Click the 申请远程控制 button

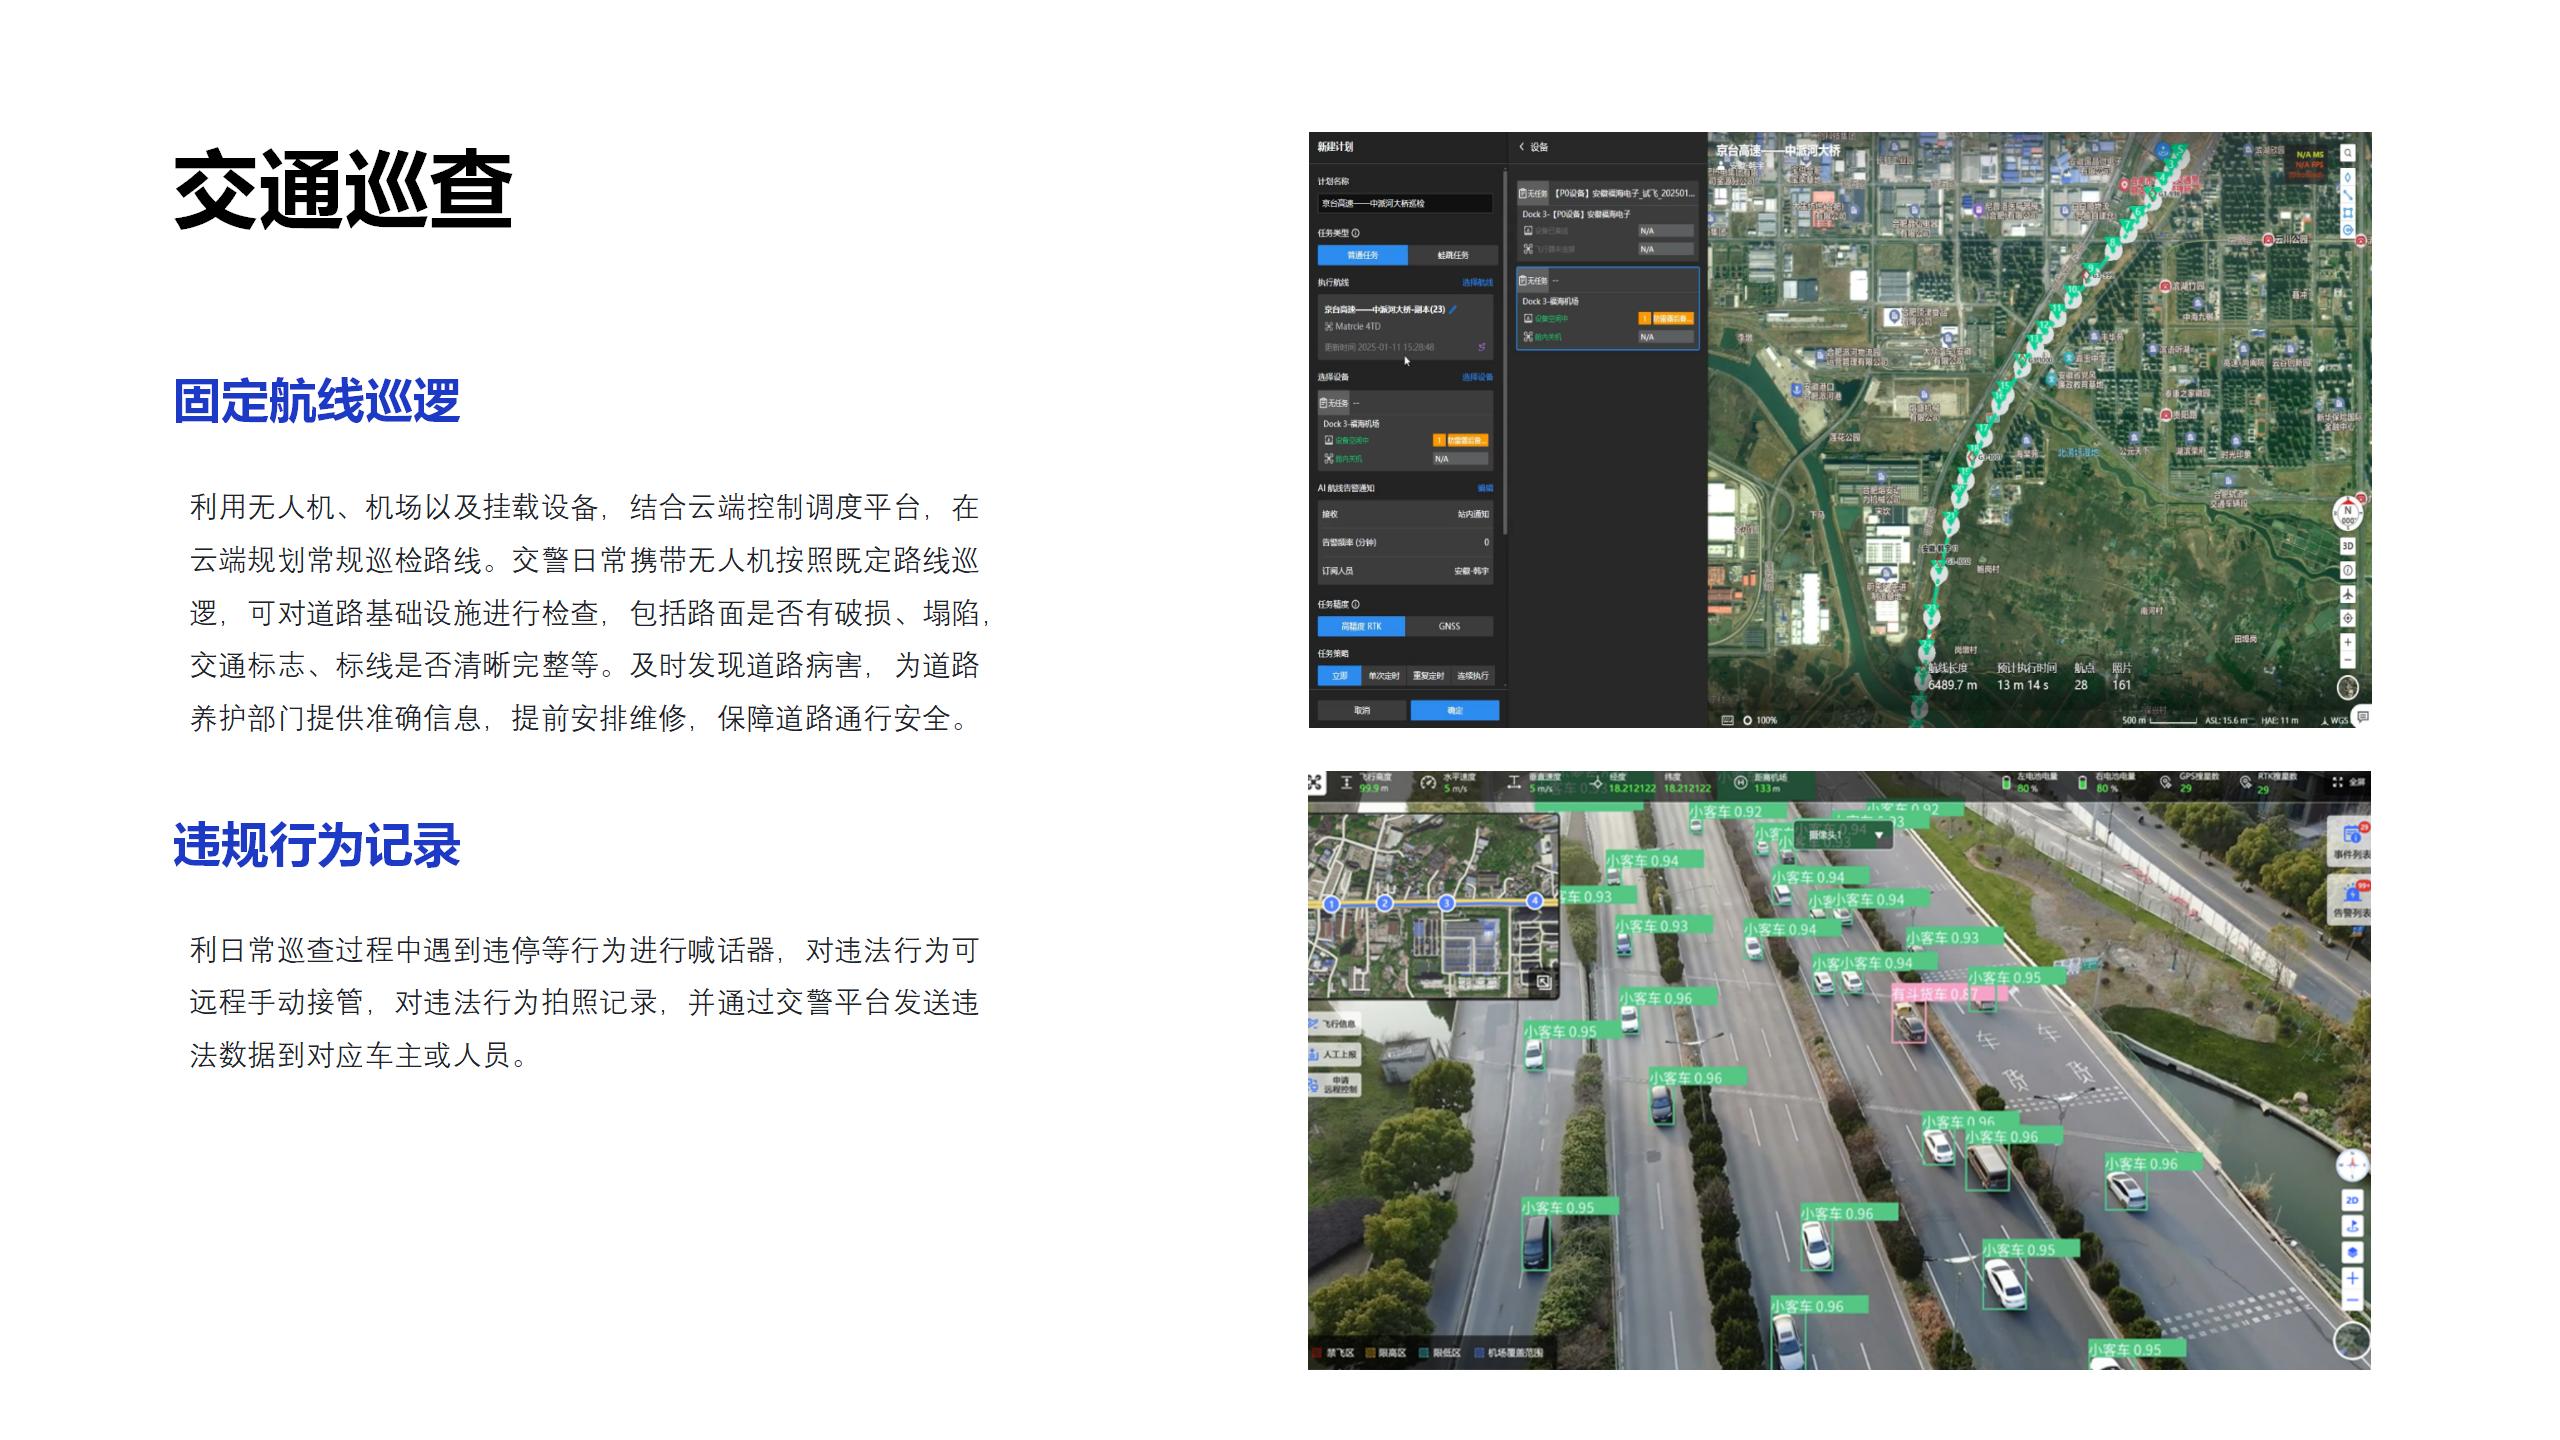pyautogui.click(x=1333, y=1084)
